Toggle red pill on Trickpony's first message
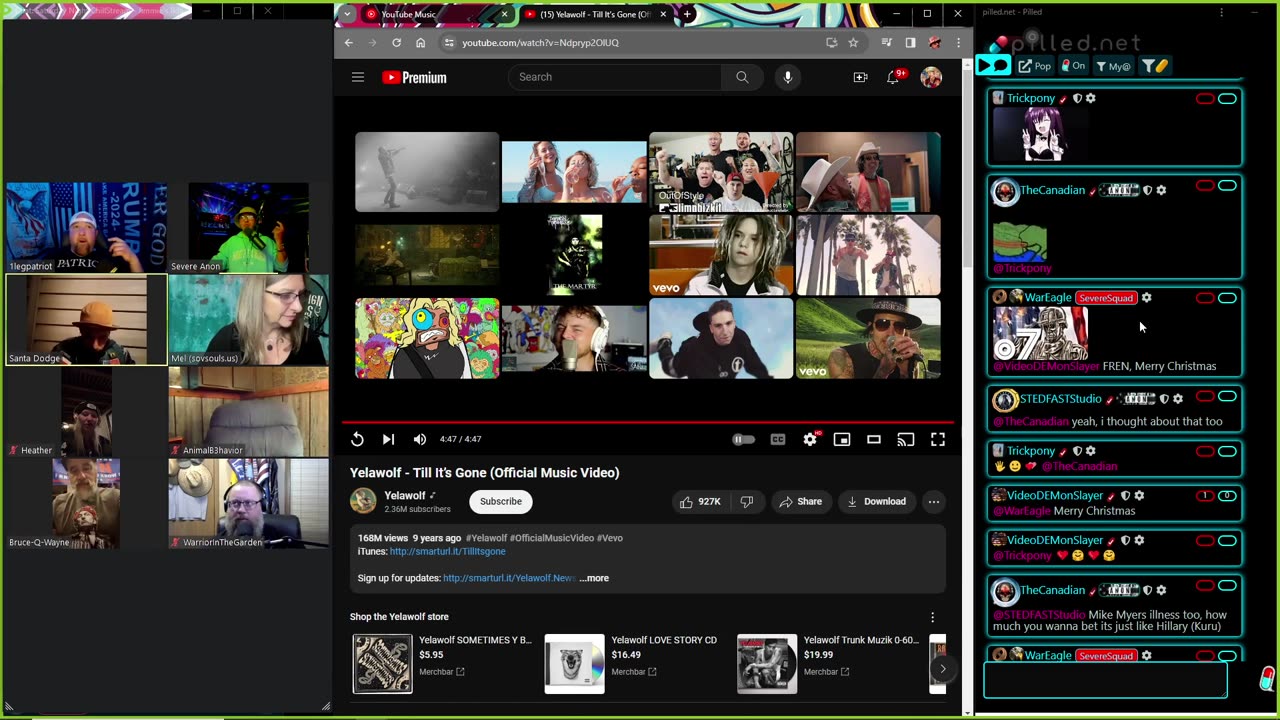The height and width of the screenshot is (720, 1280). (1205, 99)
